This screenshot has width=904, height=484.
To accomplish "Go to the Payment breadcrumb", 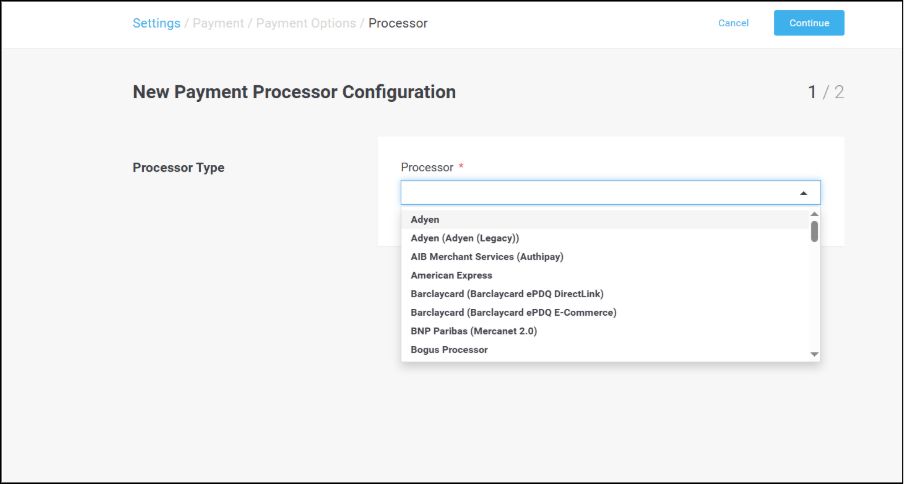I will point(218,23).
